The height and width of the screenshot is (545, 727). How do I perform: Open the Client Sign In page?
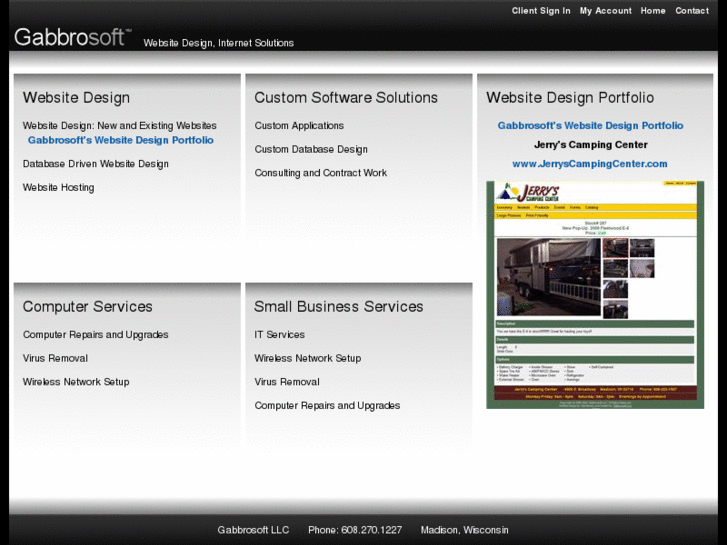click(541, 11)
